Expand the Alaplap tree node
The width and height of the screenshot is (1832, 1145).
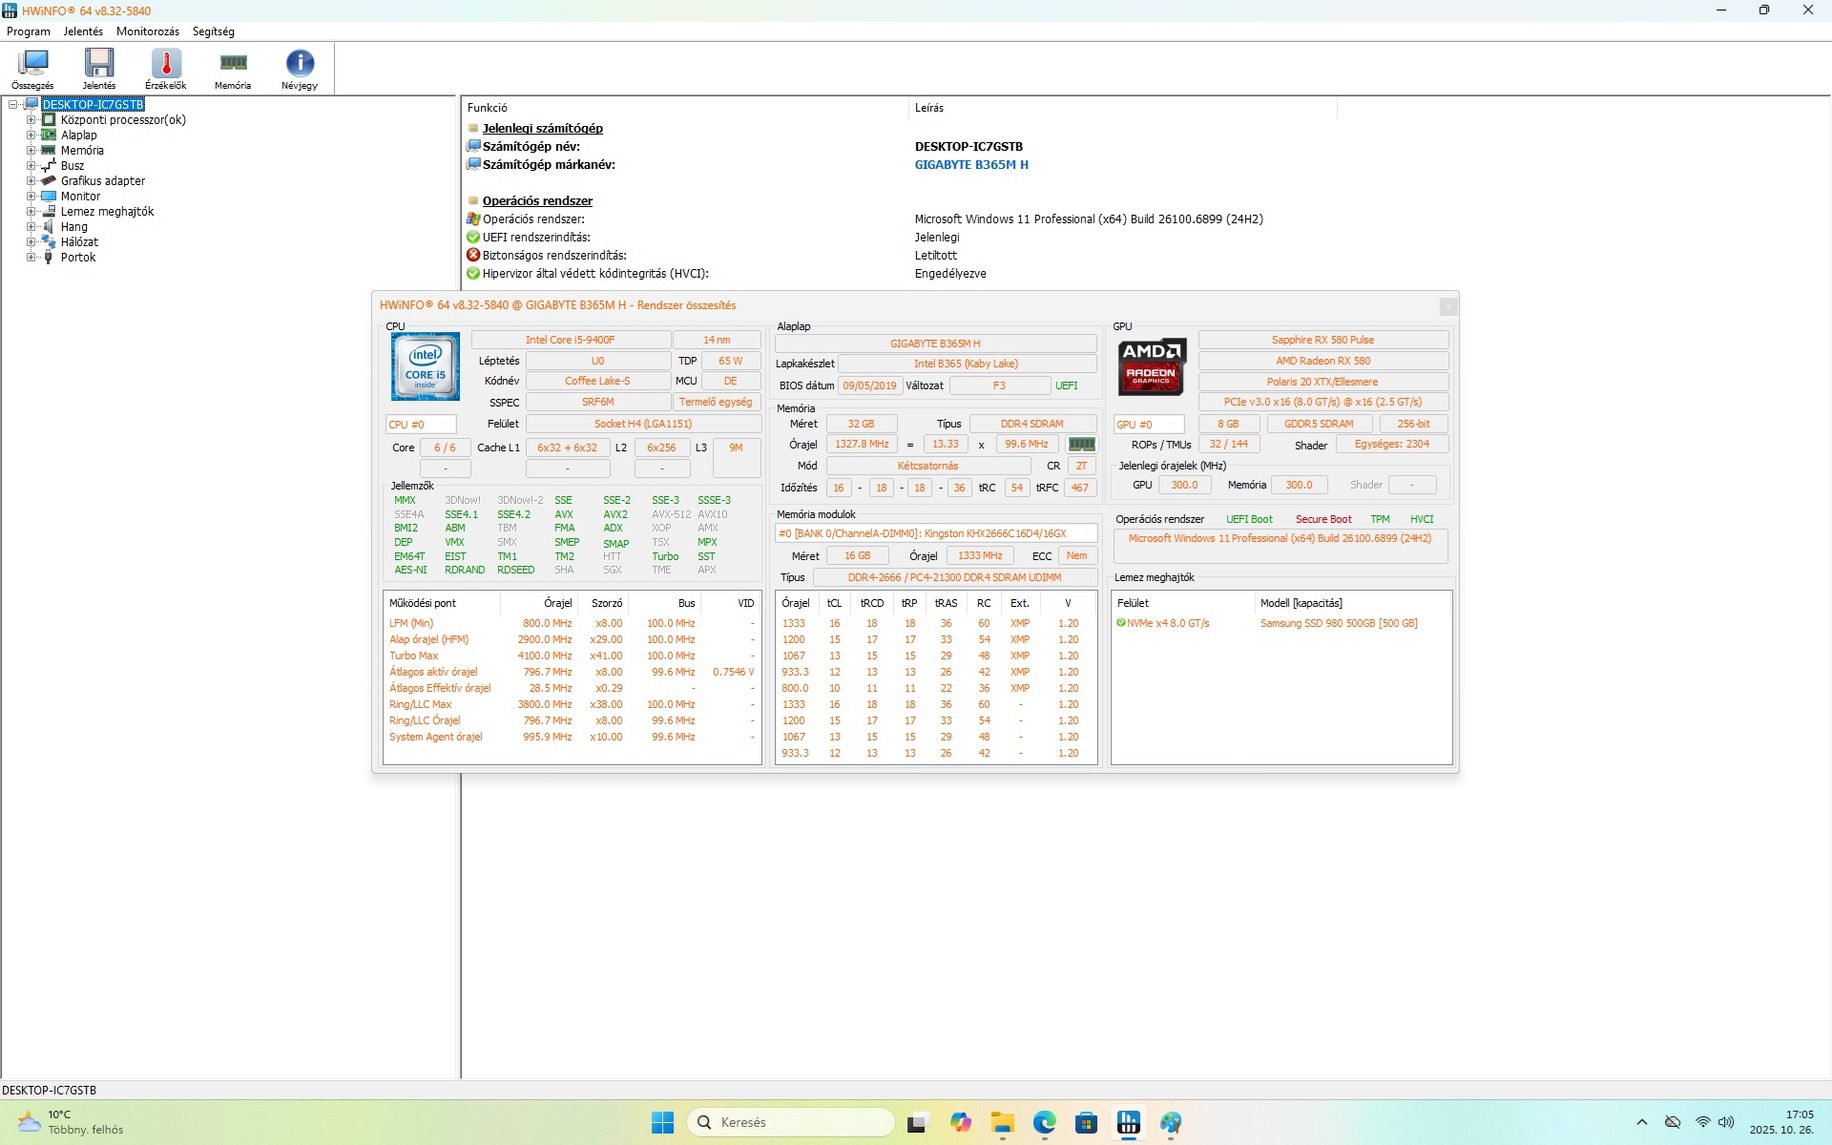point(31,135)
